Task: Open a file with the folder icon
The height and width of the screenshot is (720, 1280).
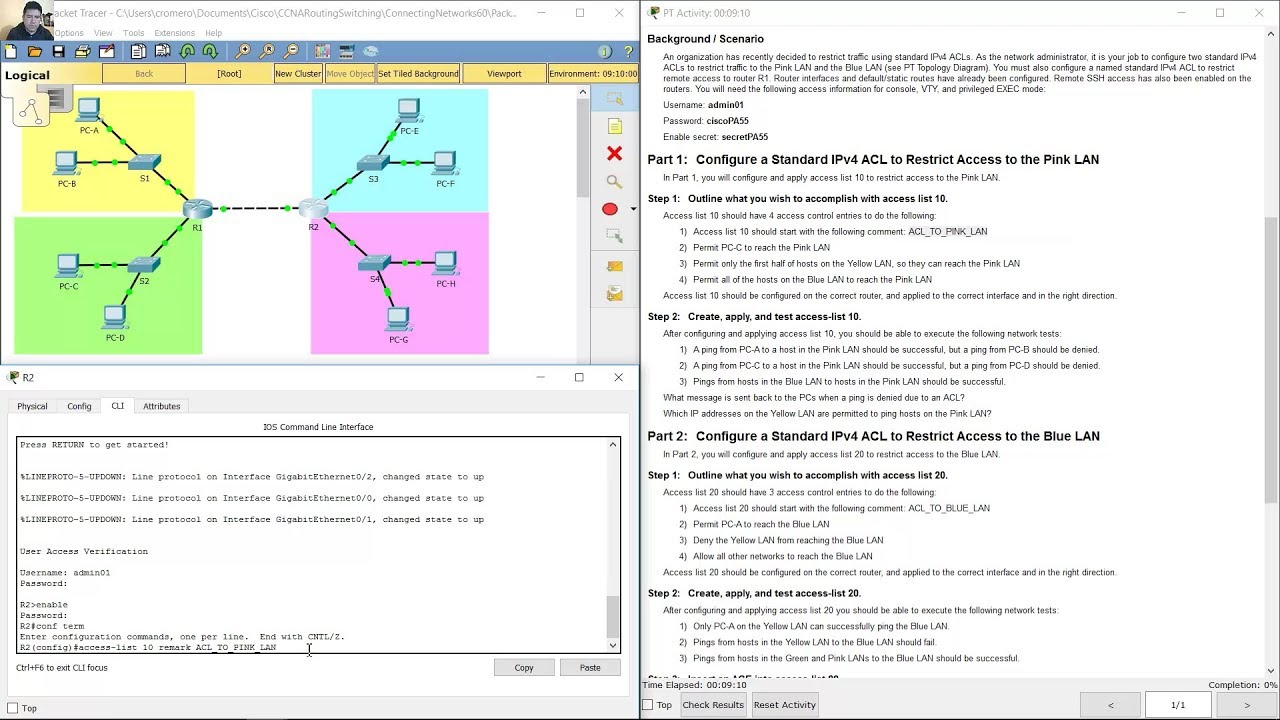Action: click(x=35, y=51)
